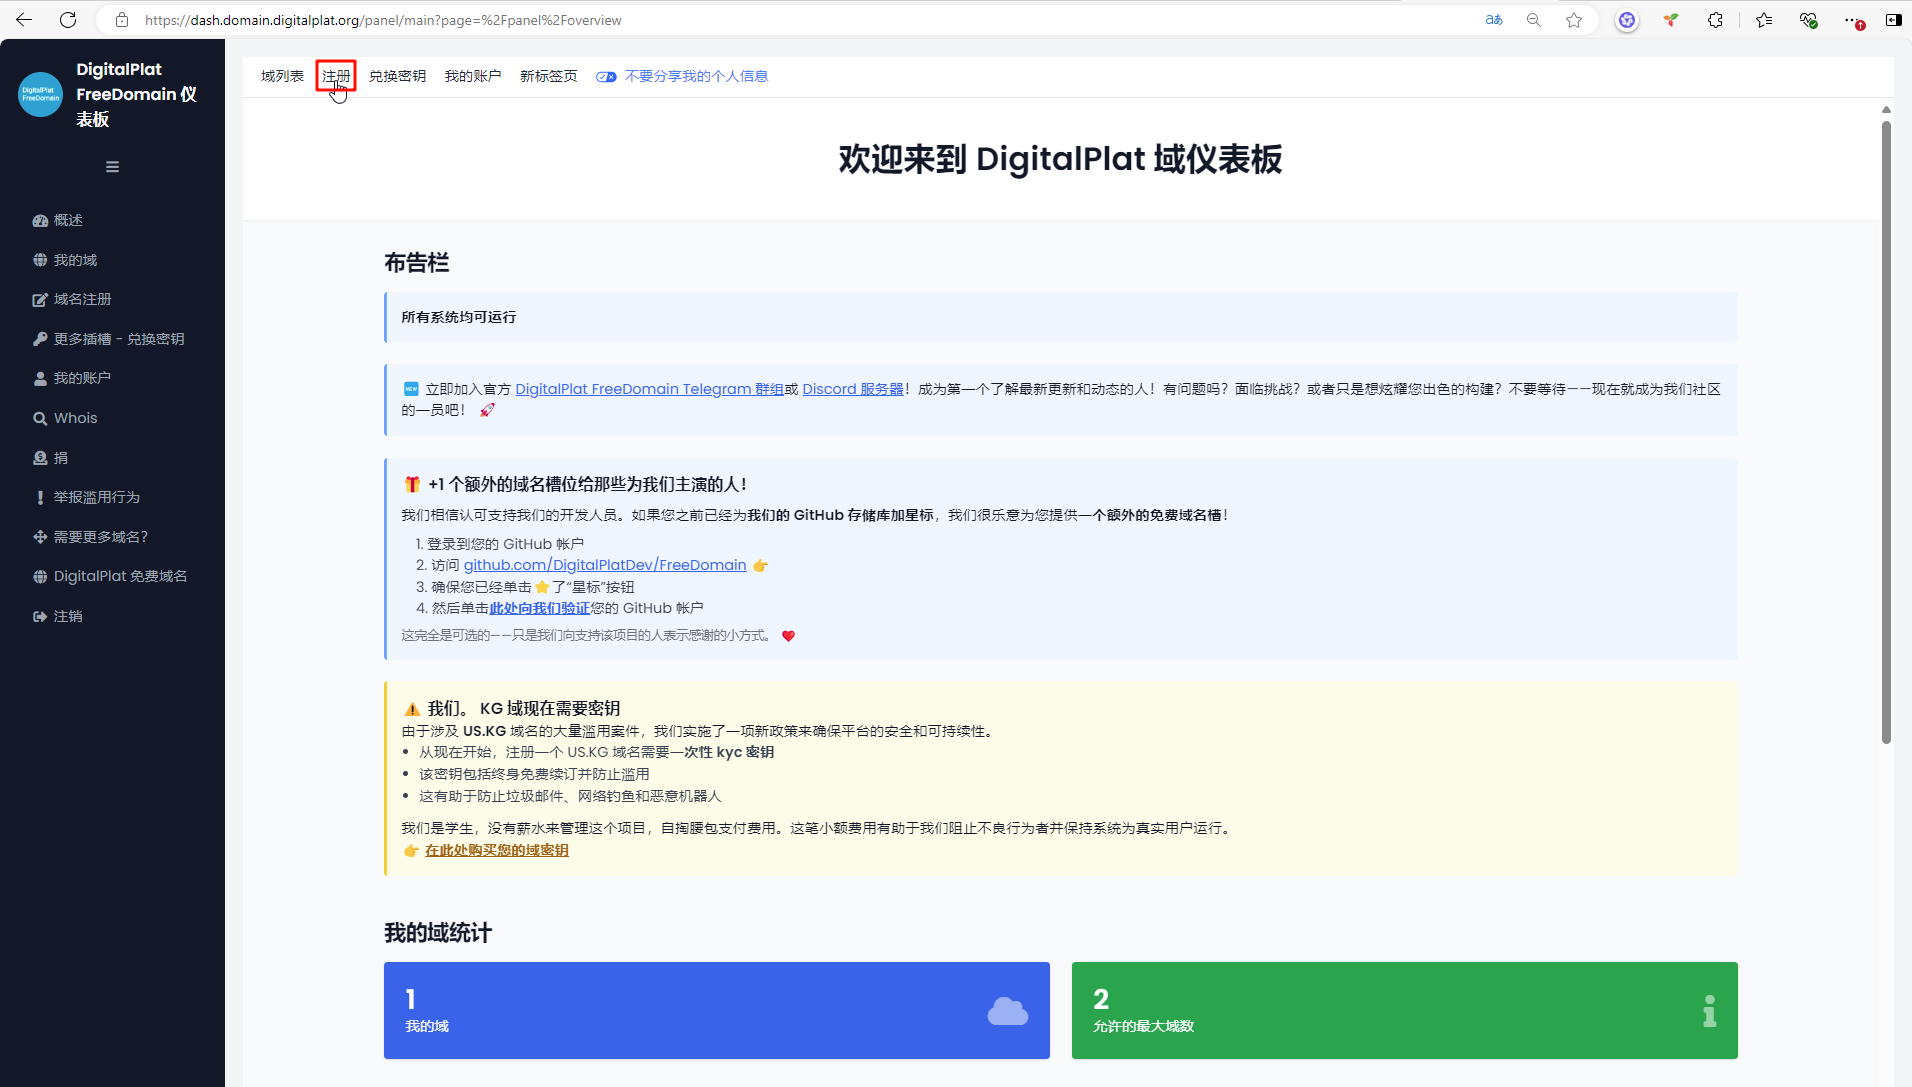Bookmark this page with star icon
This screenshot has height=1087, width=1912.
(1574, 20)
